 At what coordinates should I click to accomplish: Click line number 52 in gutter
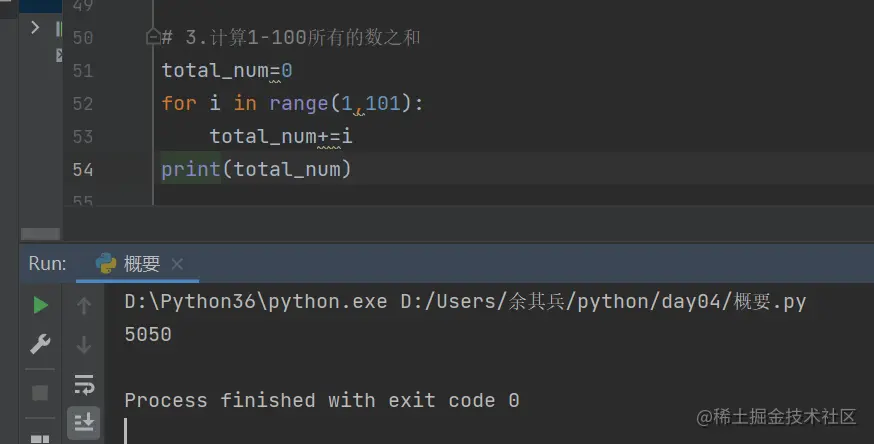[x=82, y=104]
